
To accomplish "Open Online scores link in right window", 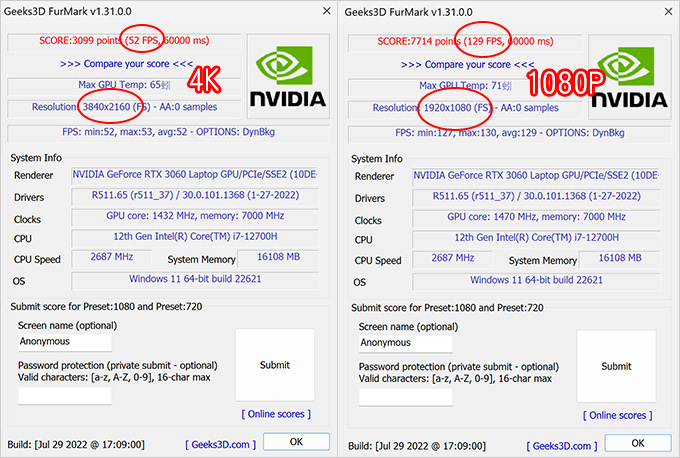I will point(618,415).
